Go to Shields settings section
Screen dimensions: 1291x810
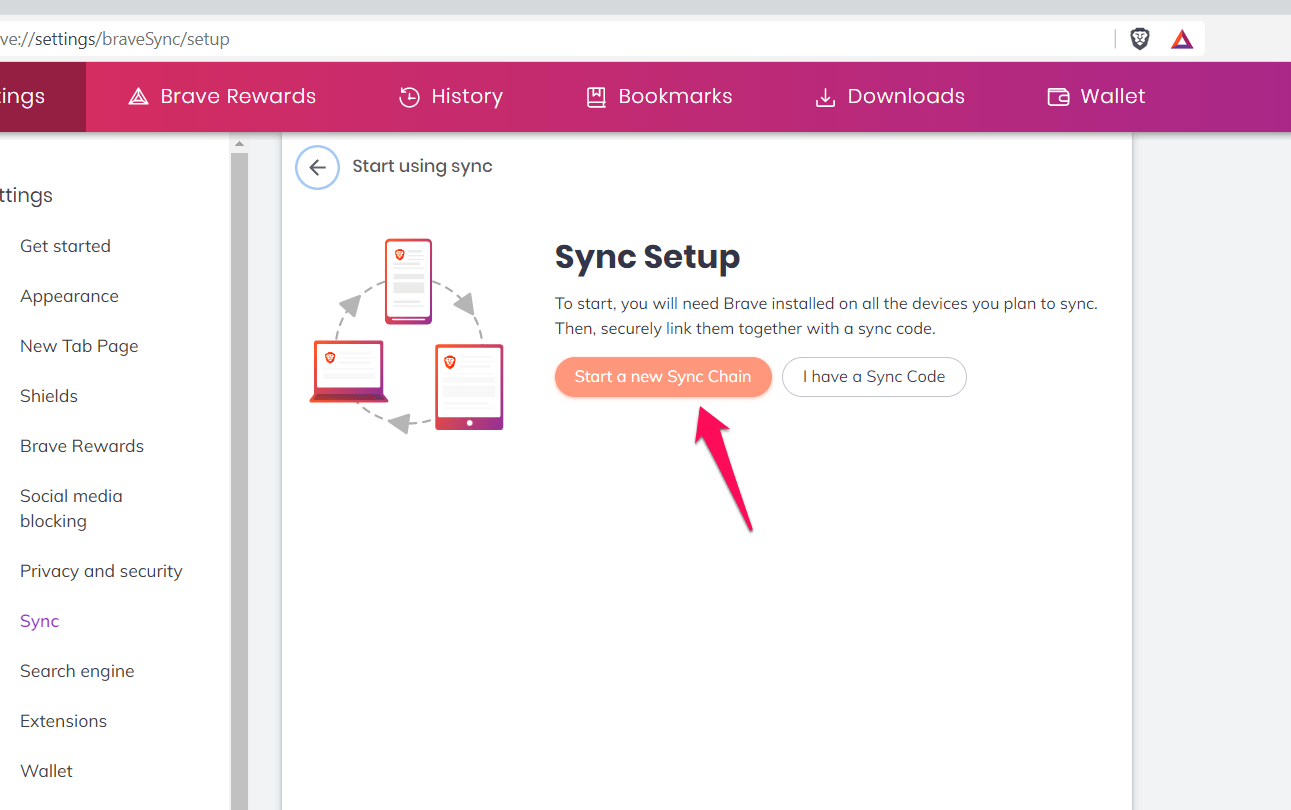(49, 396)
